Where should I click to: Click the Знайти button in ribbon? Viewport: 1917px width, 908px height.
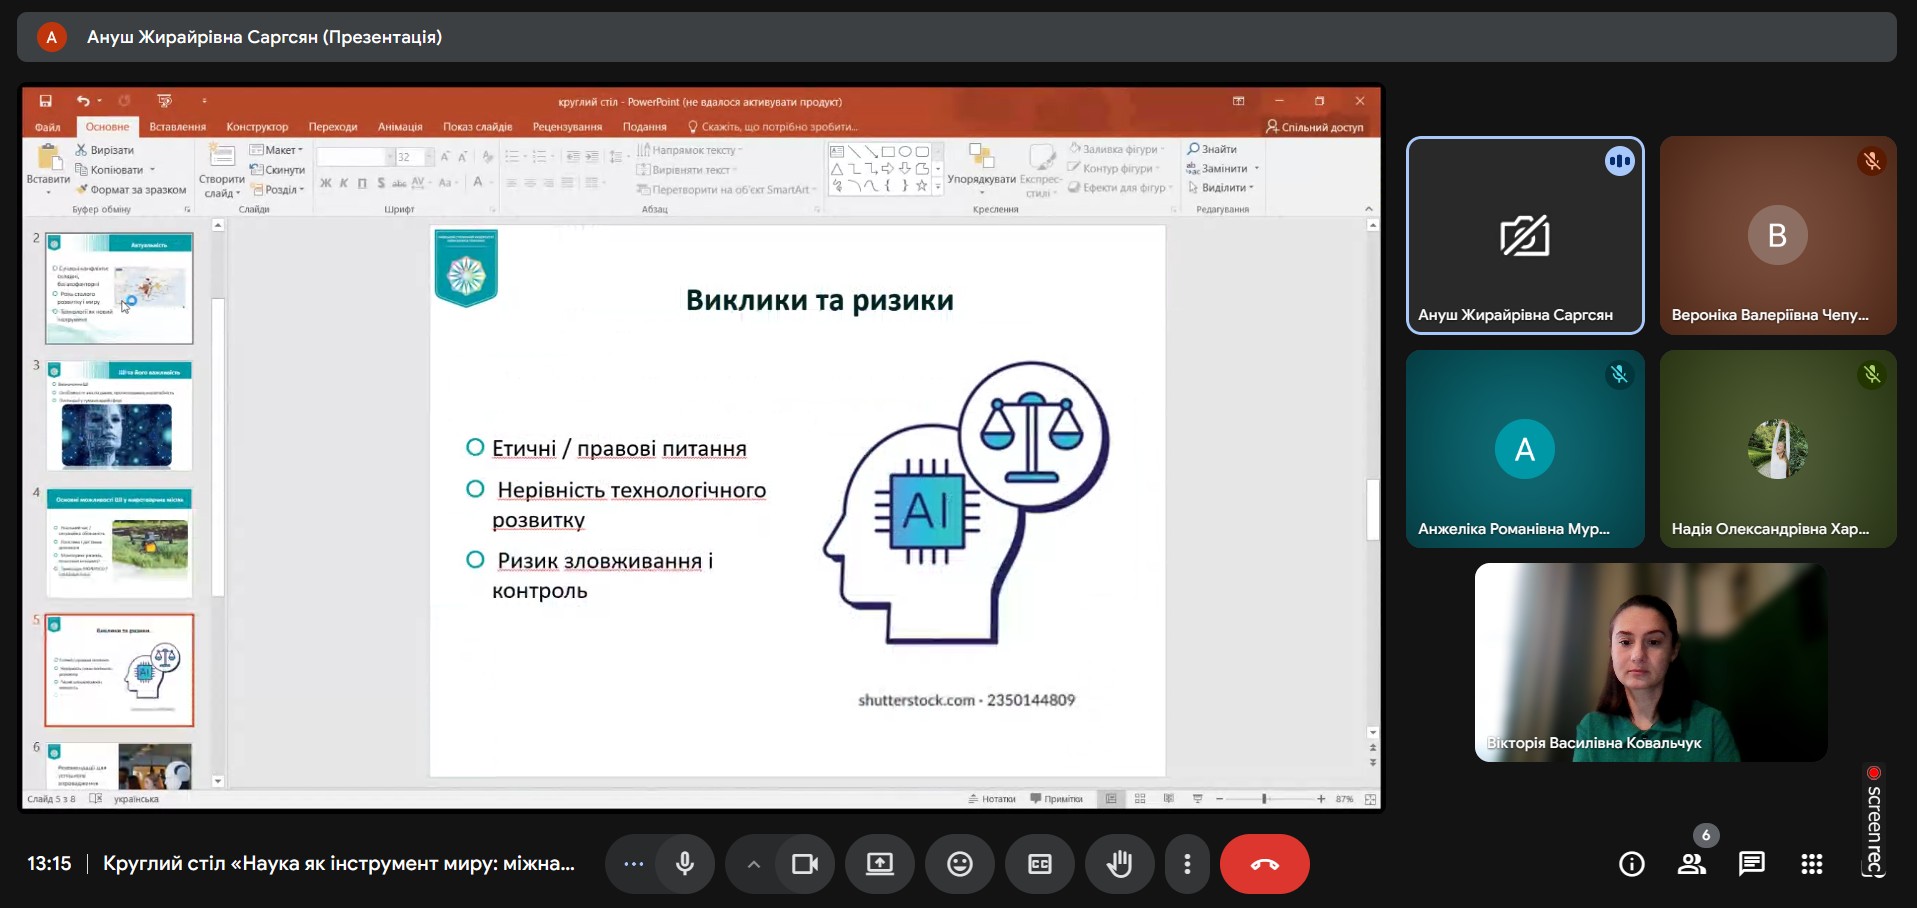click(1212, 149)
